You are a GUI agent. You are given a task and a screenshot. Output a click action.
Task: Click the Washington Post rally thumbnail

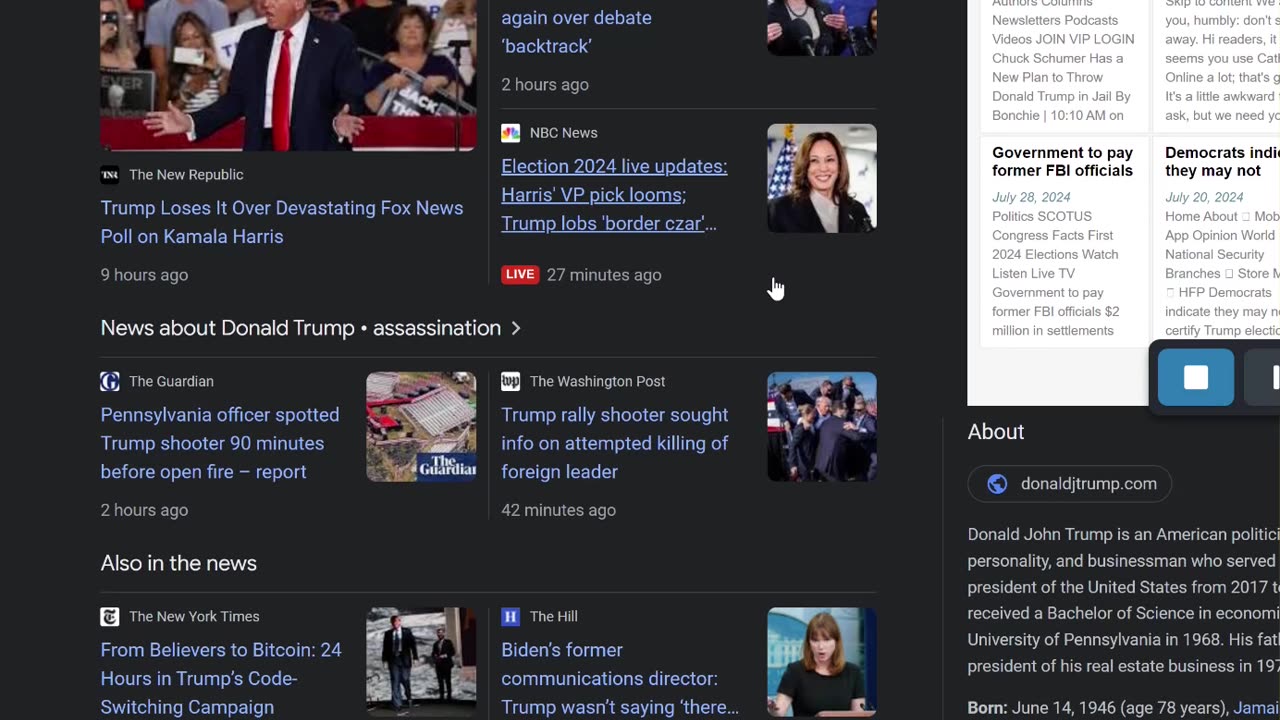click(822, 427)
